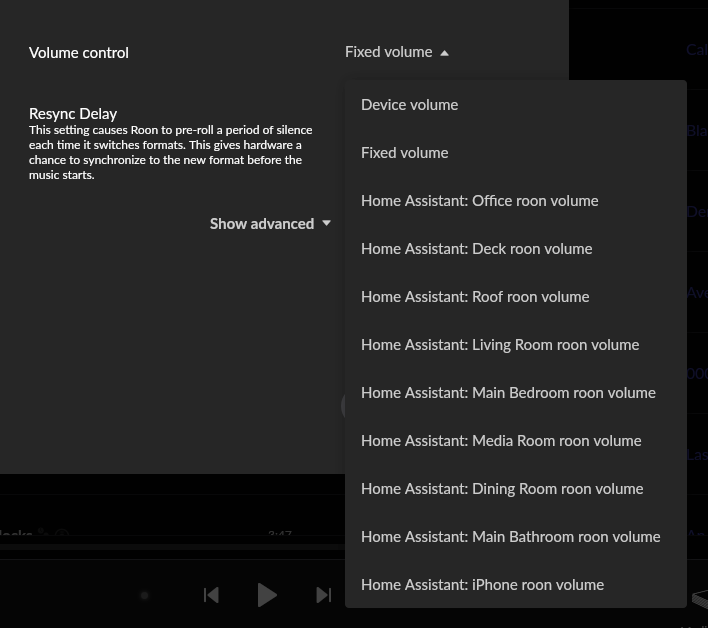Viewport: 708px width, 628px height.
Task: Select Home Assistant: Living Room roon volume
Action: click(500, 345)
